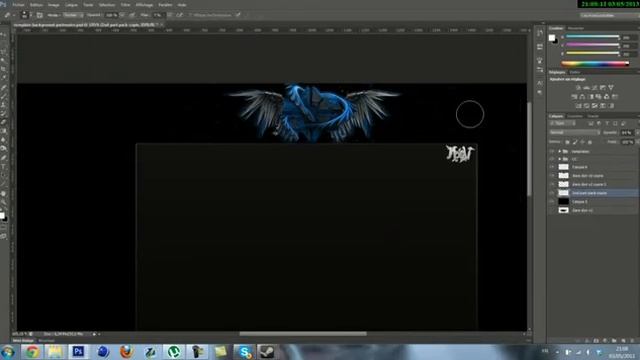Open the Normal blend mode dropdown
This screenshot has height=360, width=640.
pos(574,133)
